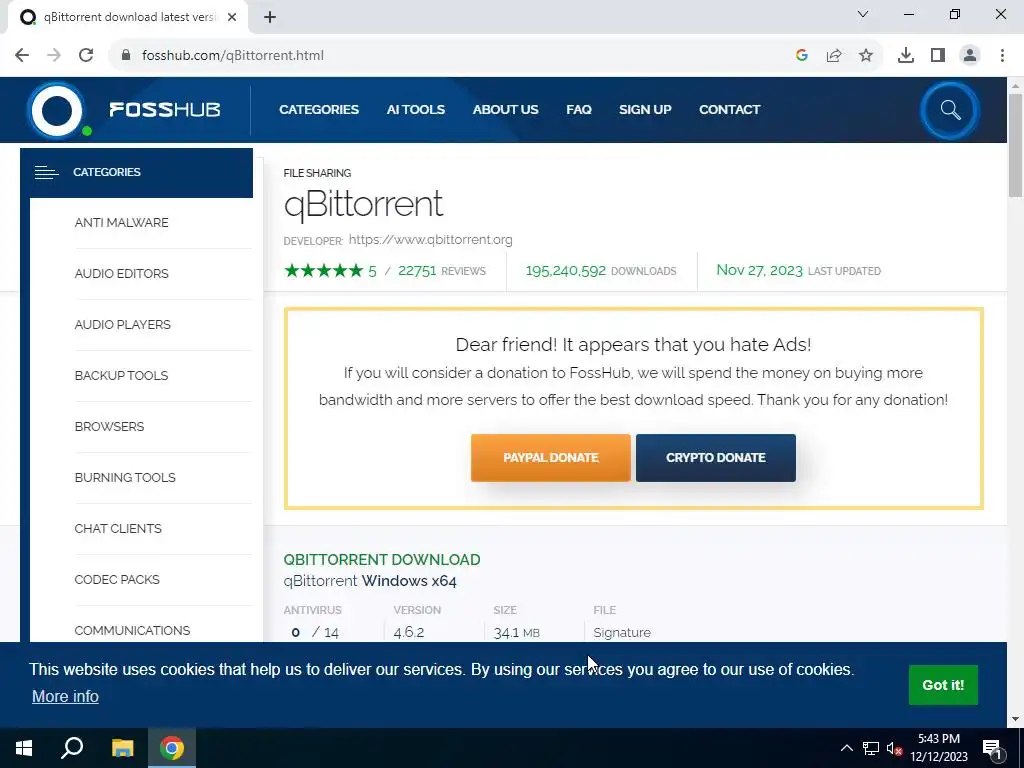Open the Chrome three-dot menu
1024x768 pixels.
(1002, 56)
